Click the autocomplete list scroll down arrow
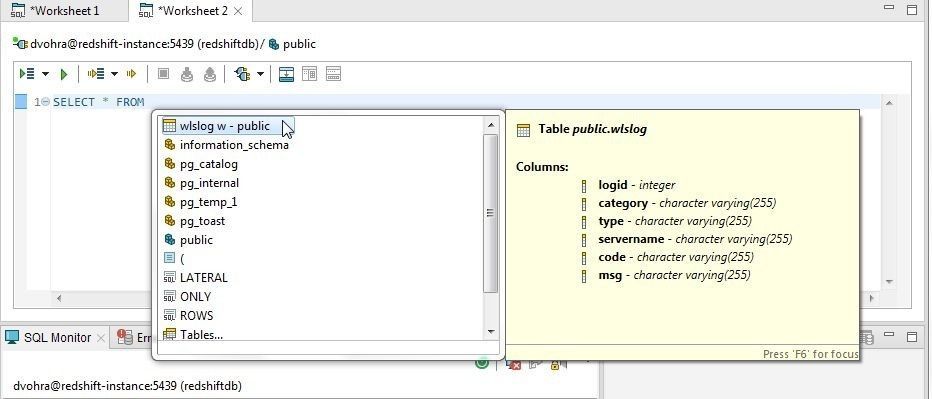932x399 pixels. tap(491, 332)
